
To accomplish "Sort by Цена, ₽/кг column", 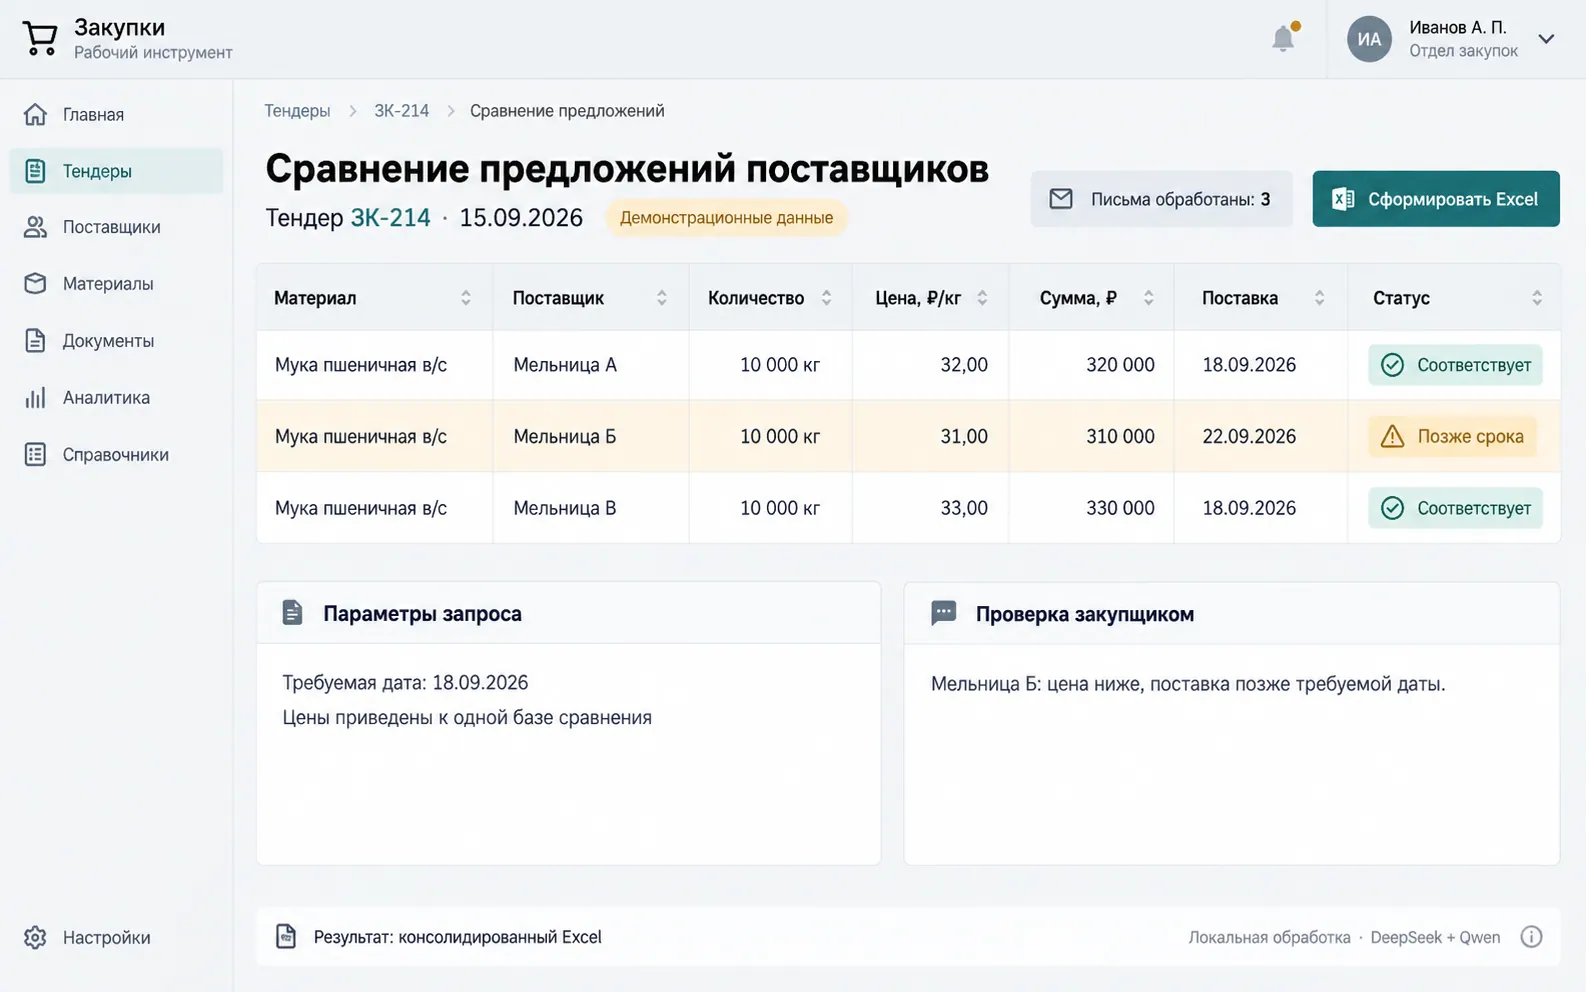I will (982, 298).
